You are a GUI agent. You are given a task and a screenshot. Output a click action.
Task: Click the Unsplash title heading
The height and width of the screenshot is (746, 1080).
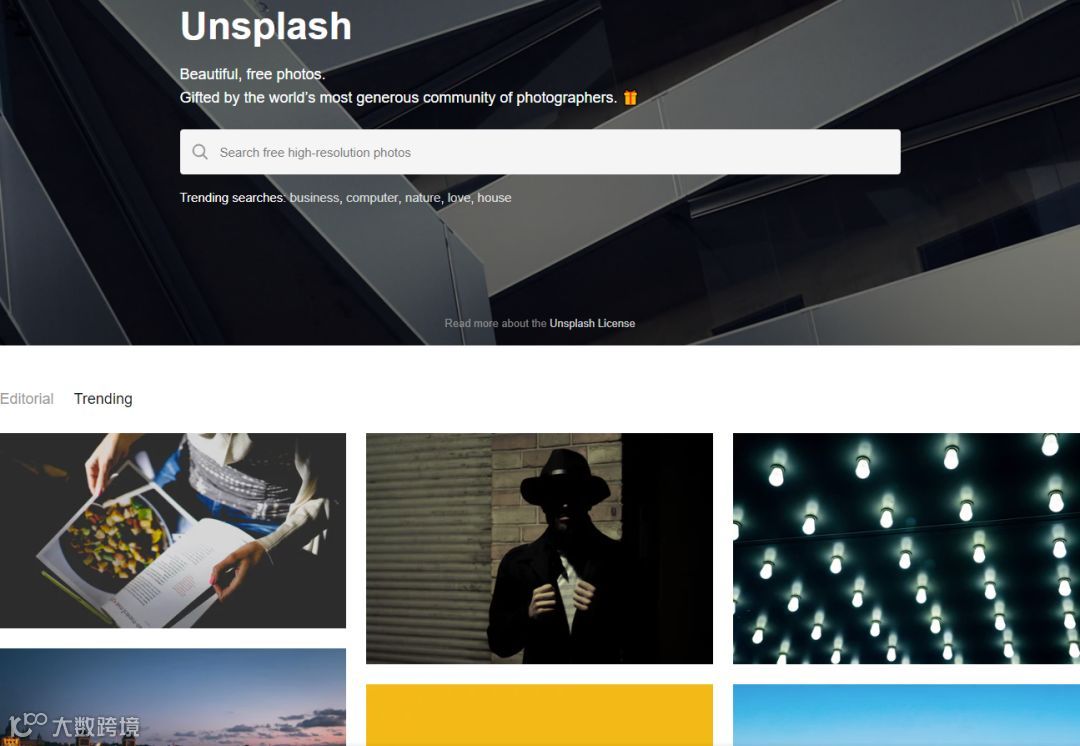tap(266, 26)
